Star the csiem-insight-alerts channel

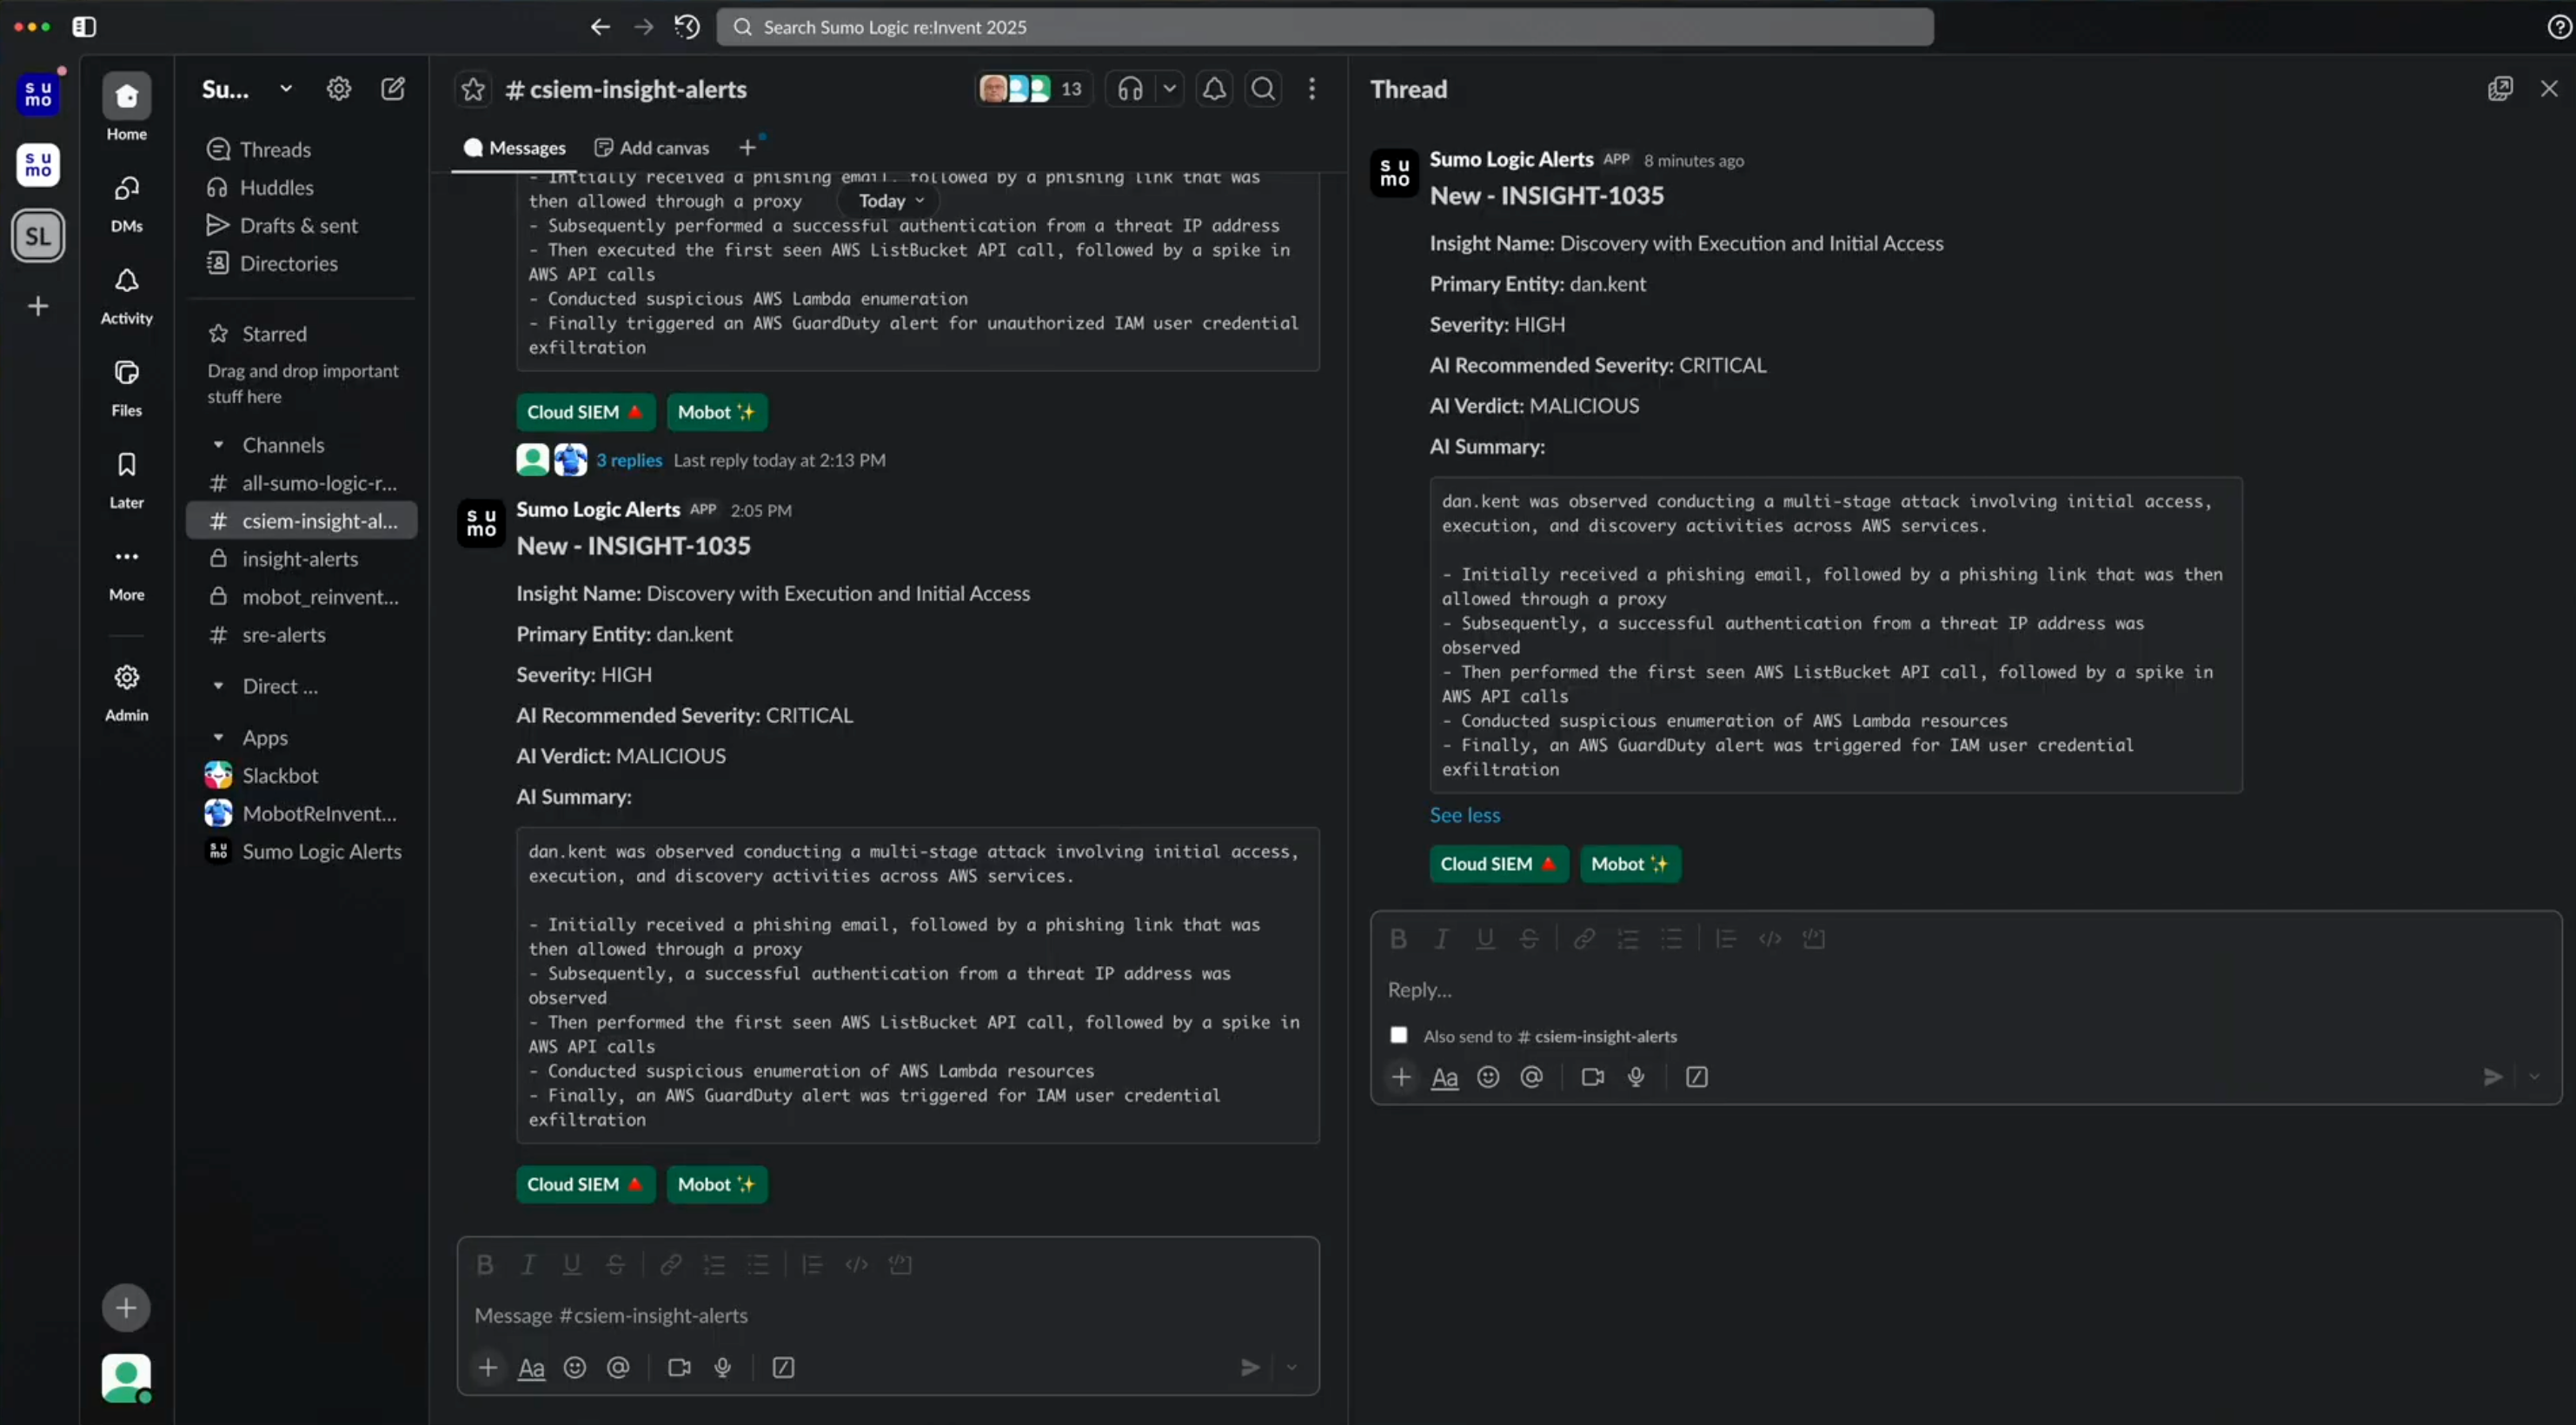tap(473, 89)
